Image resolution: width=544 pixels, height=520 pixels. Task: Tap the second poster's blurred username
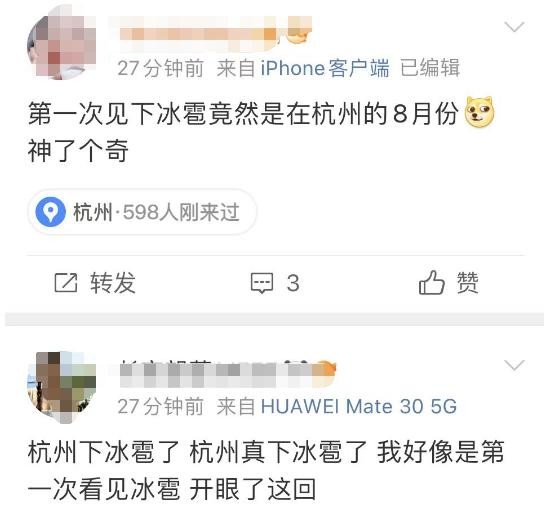point(215,373)
